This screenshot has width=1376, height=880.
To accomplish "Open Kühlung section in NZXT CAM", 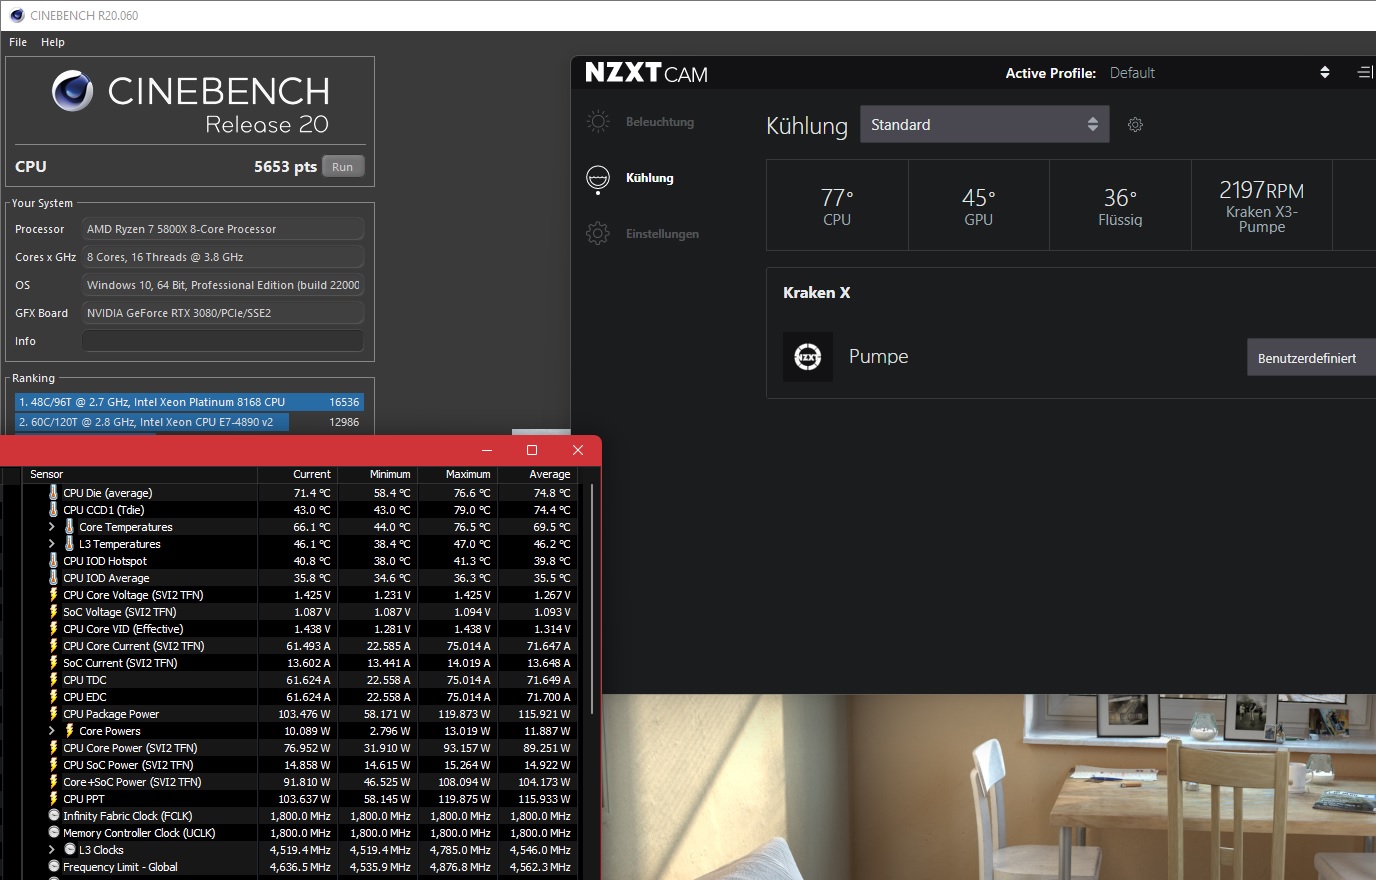I will [650, 178].
